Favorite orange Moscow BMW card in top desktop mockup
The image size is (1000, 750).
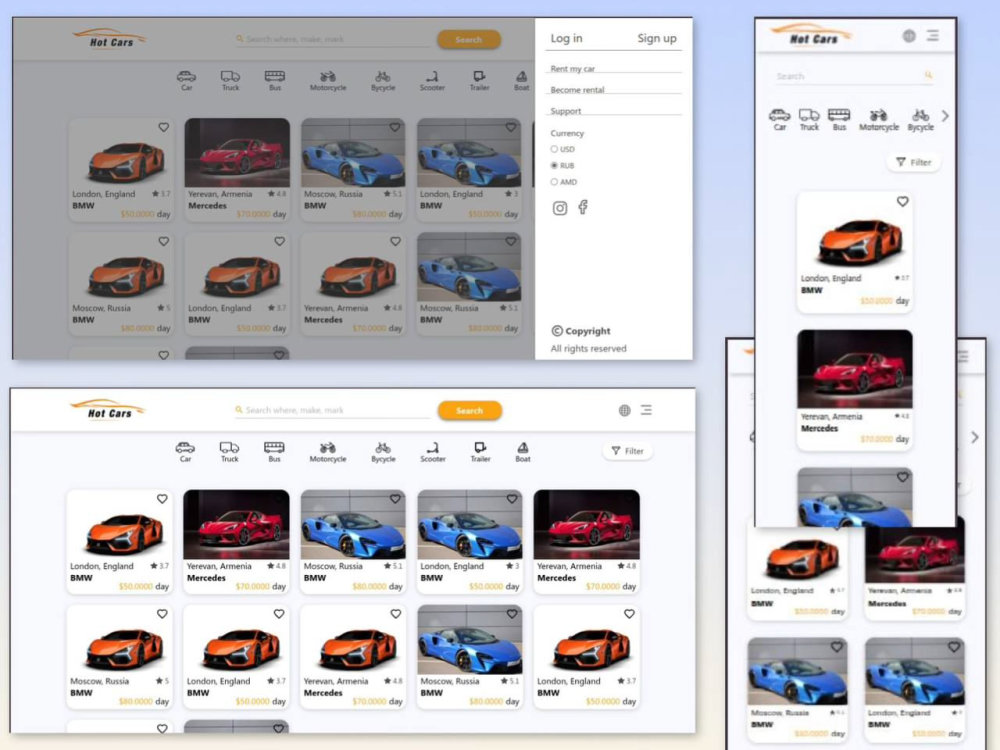(164, 242)
